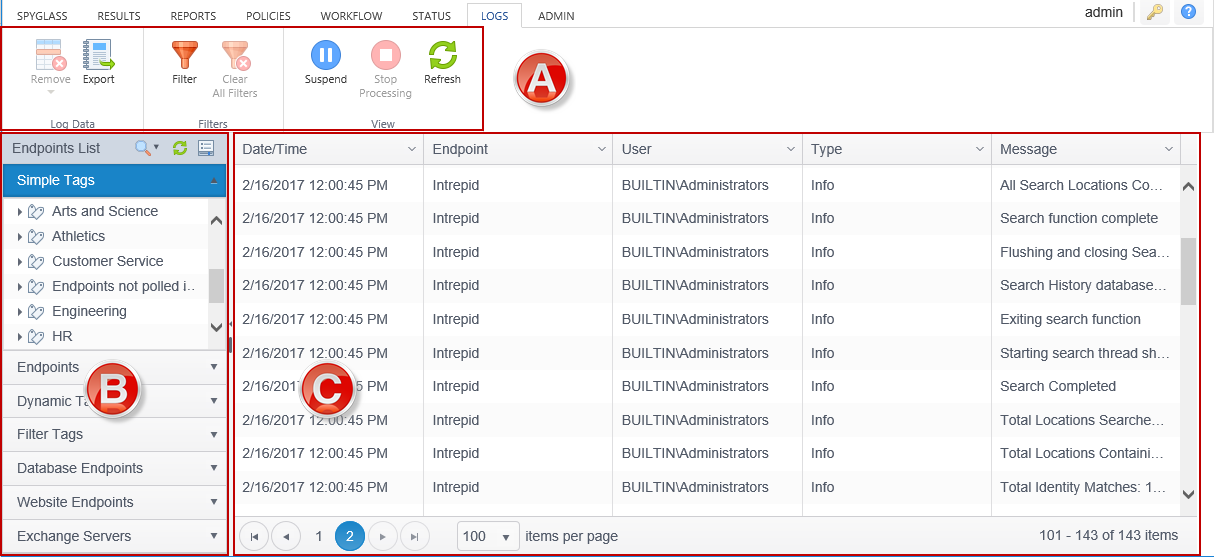
Task: Expand the Database Endpoints section
Action: (x=114, y=468)
